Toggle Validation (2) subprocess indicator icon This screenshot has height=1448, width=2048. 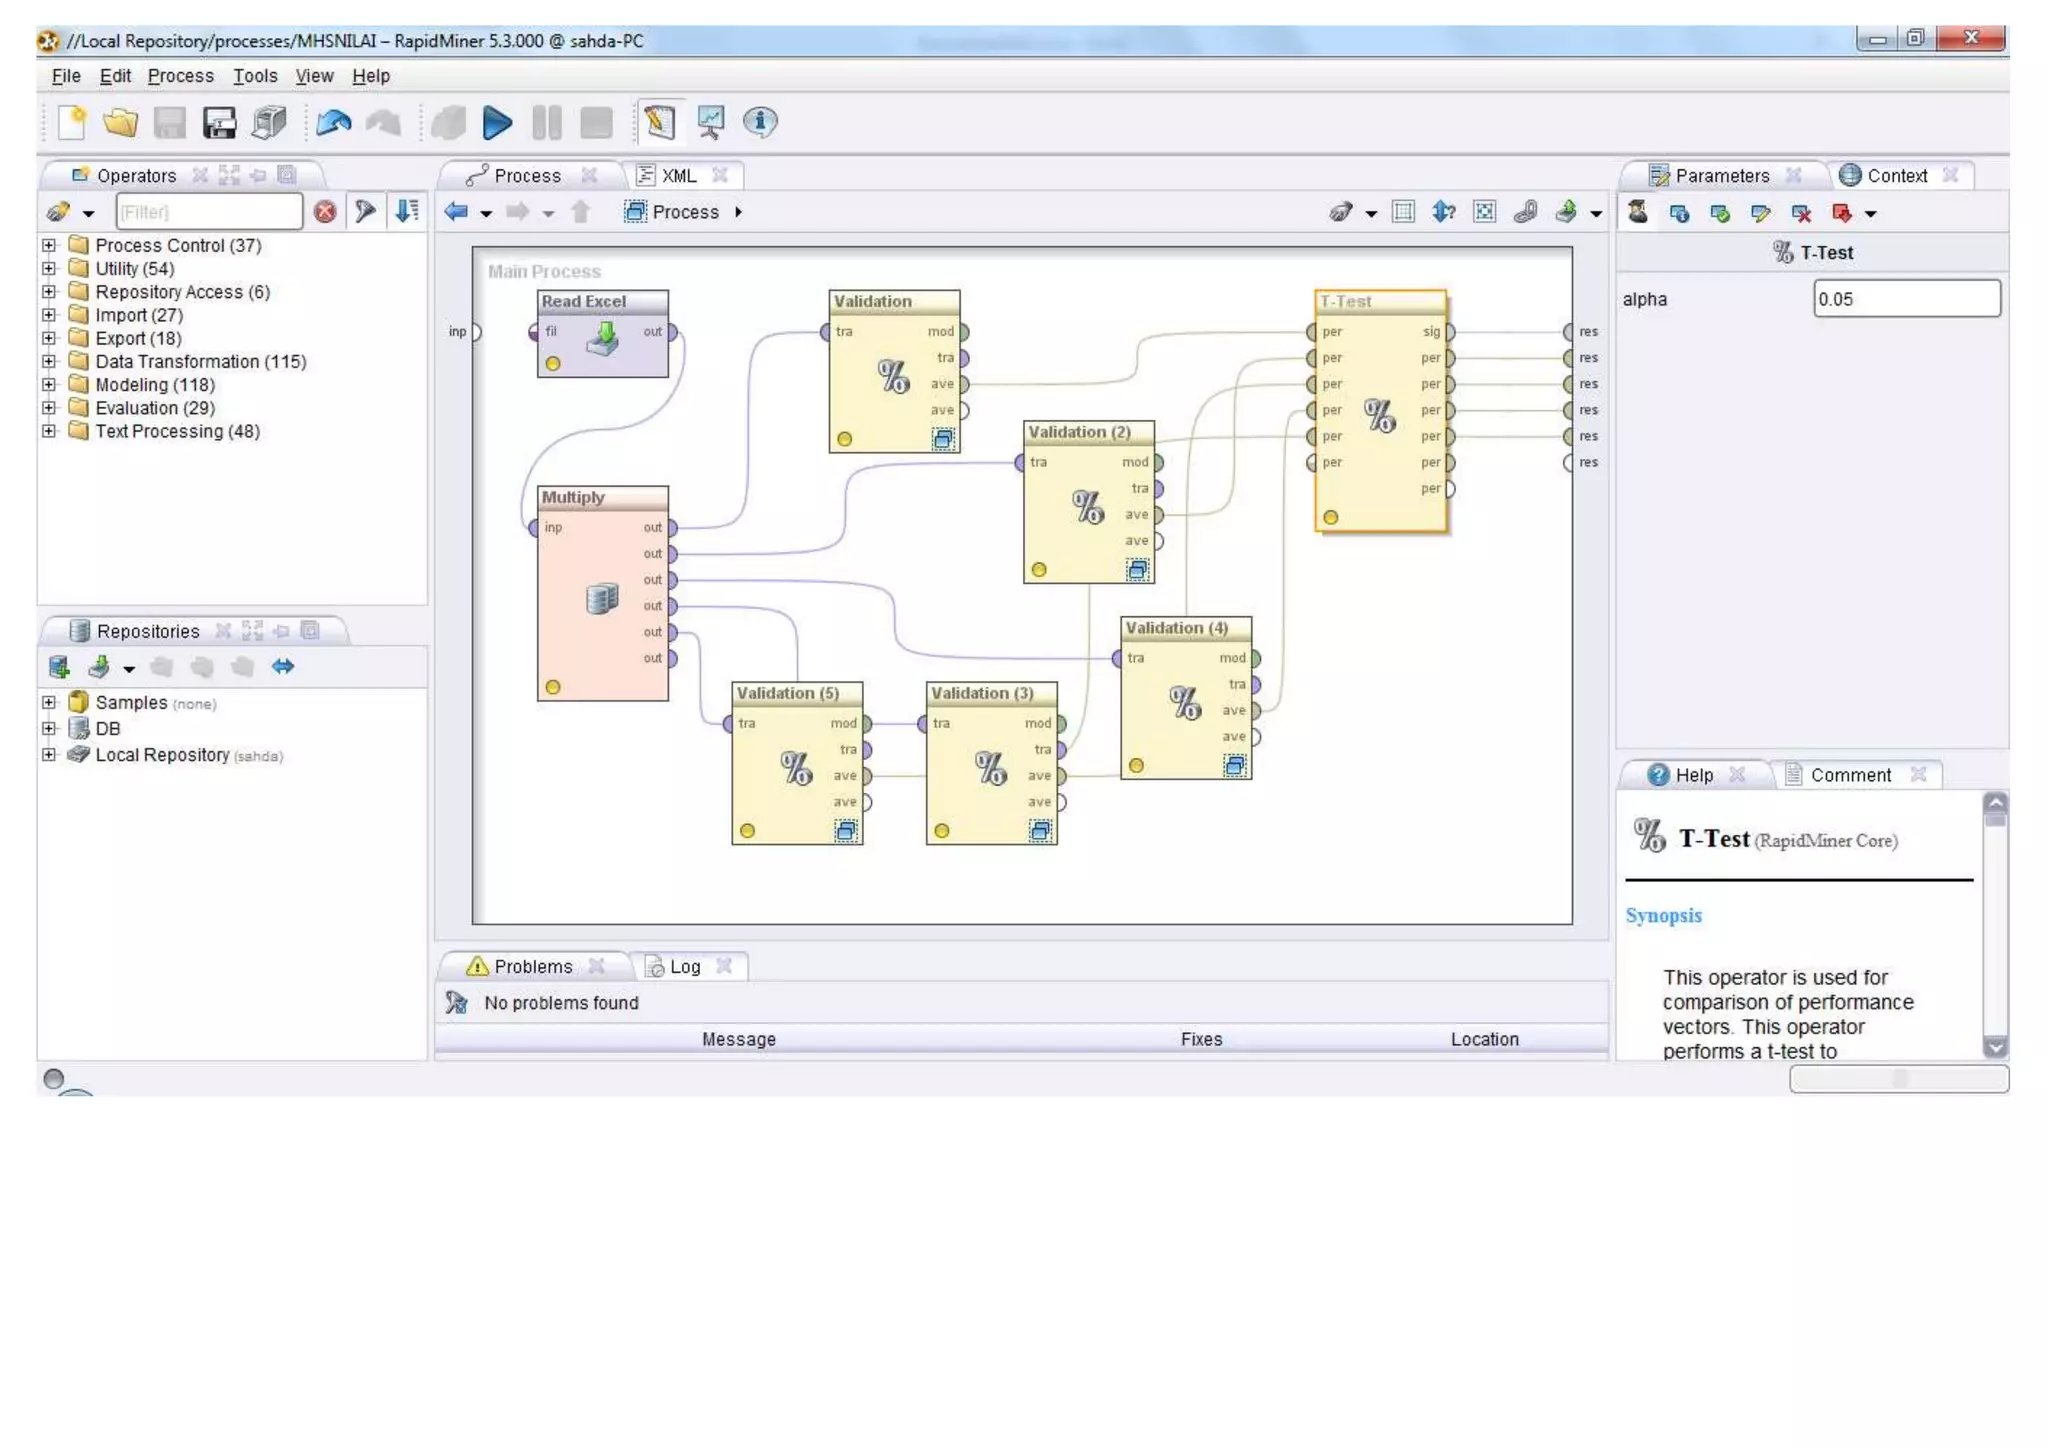point(1138,570)
